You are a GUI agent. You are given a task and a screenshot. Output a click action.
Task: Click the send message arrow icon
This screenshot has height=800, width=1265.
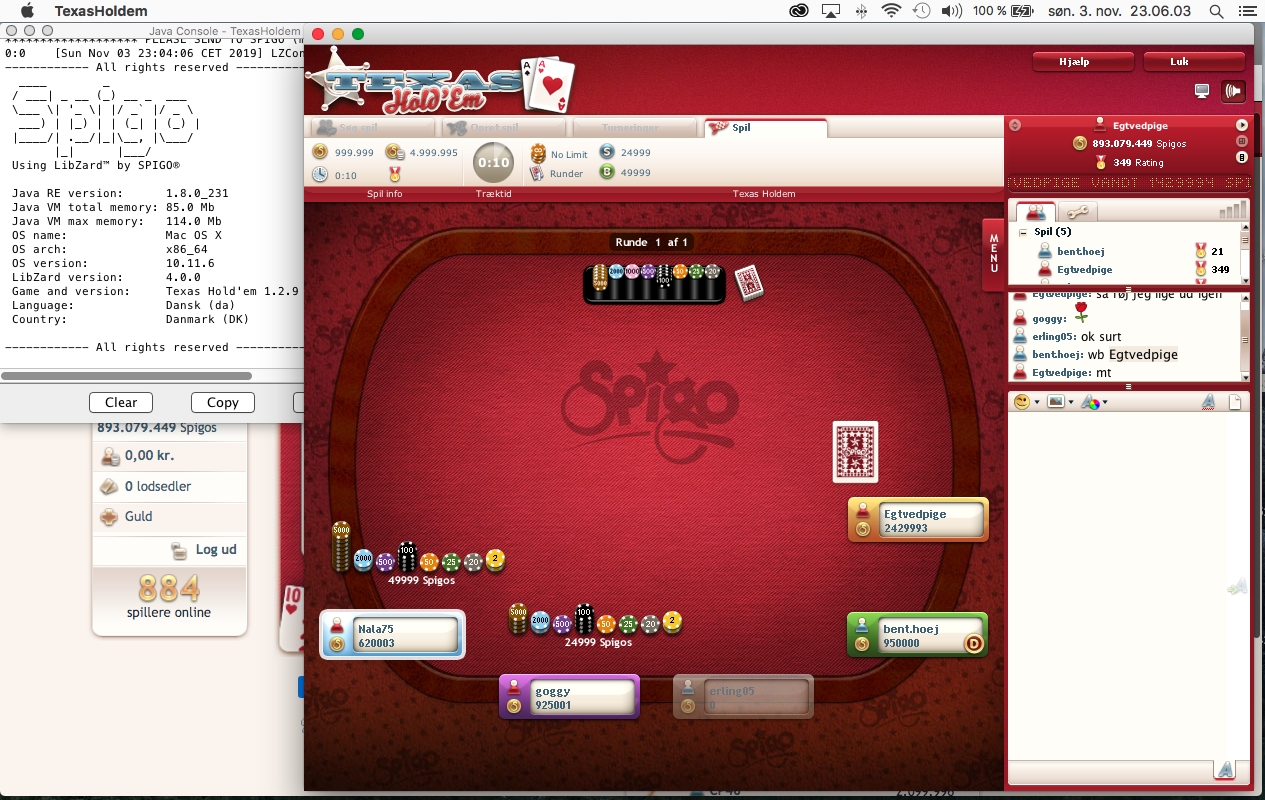point(1225,770)
